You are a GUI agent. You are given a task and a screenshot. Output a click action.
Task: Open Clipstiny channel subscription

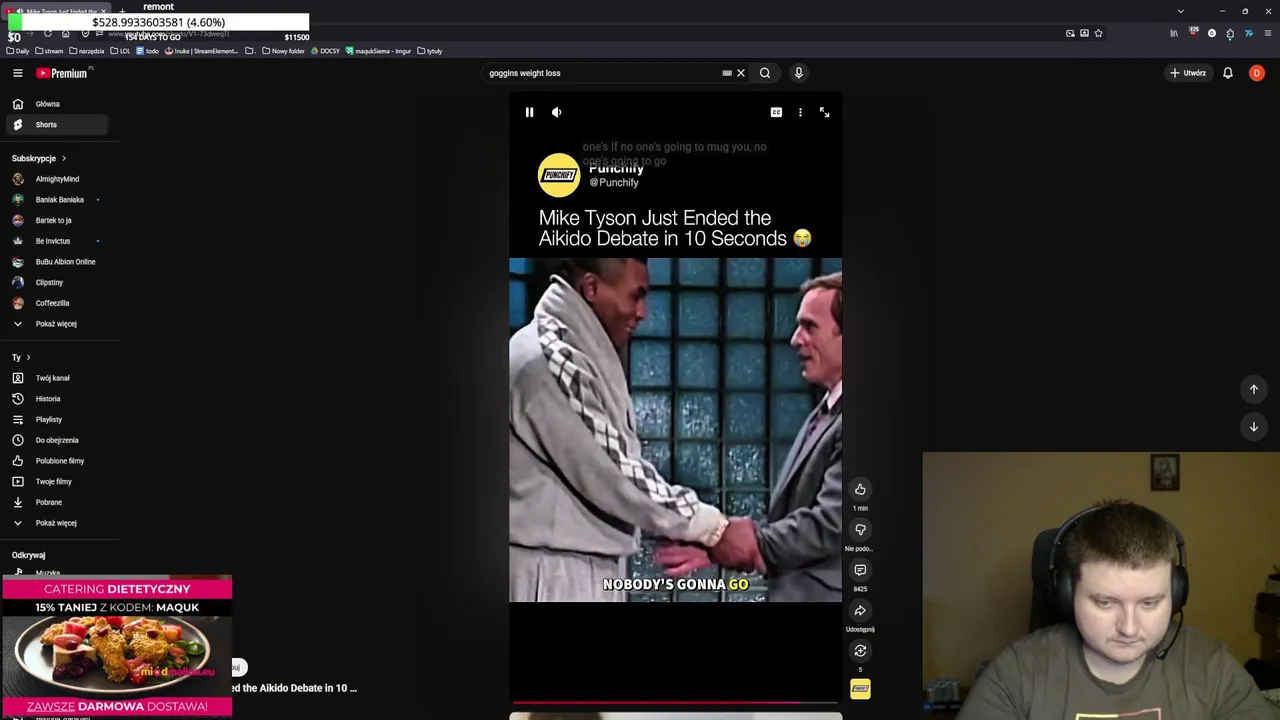[56, 282]
